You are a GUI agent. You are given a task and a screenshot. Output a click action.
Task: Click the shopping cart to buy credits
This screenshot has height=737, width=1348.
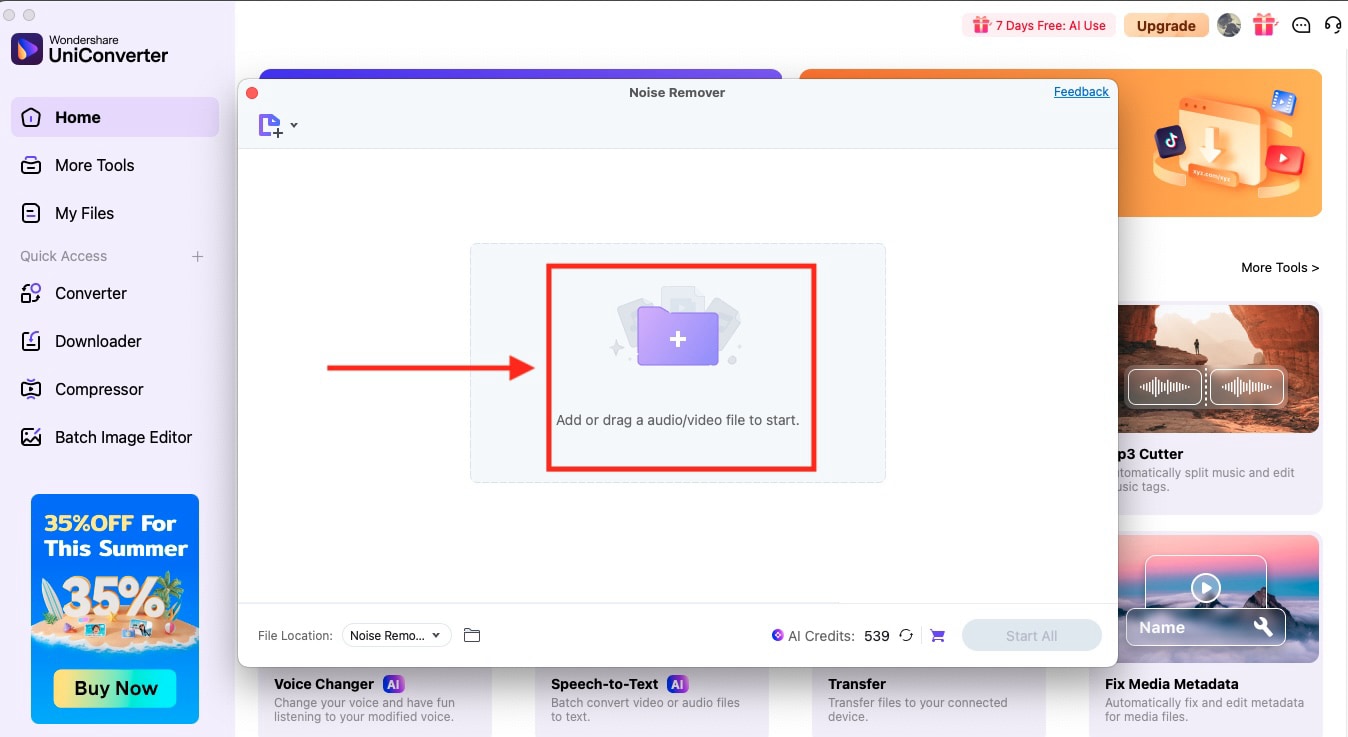[937, 635]
